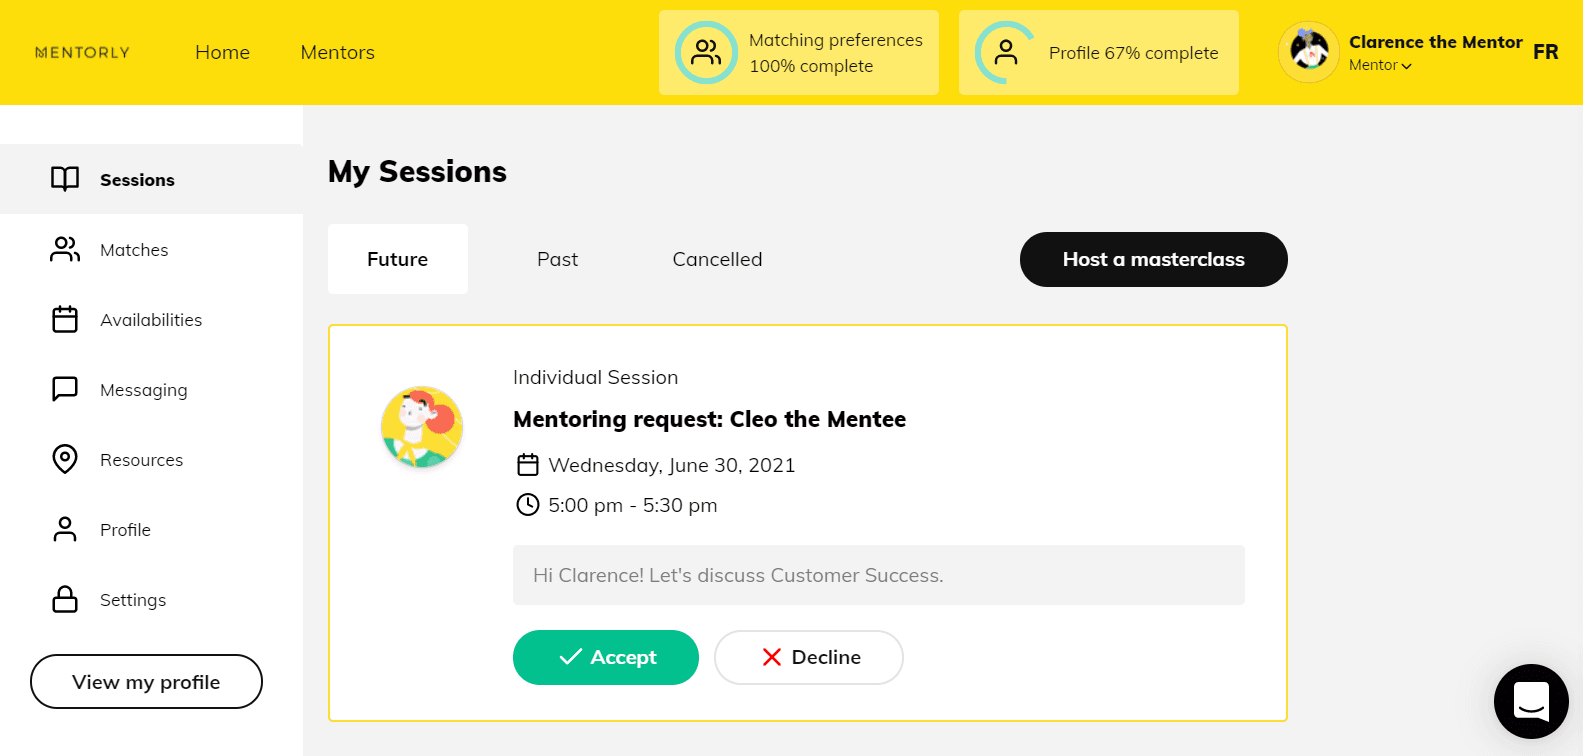Screen dimensions: 1583x756
Task: Click the Matches people icon in sidebar
Action: (x=65, y=249)
